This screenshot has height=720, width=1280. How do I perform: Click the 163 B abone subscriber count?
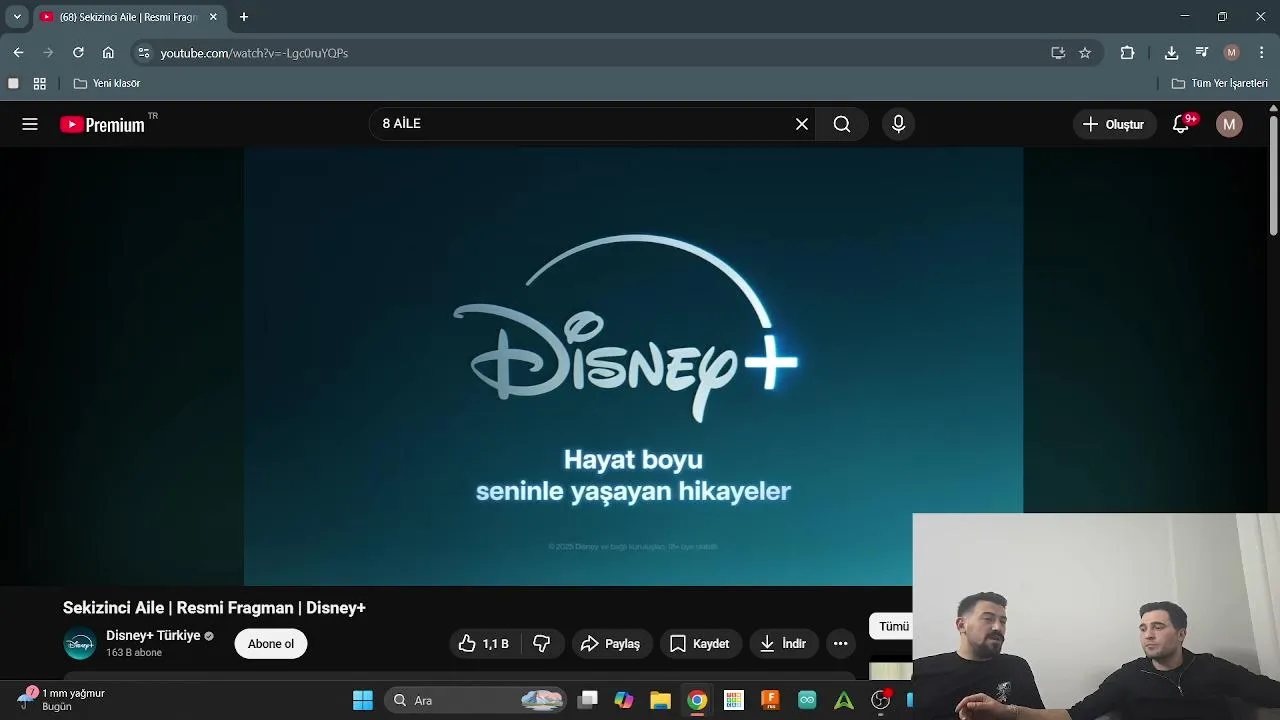click(134, 653)
